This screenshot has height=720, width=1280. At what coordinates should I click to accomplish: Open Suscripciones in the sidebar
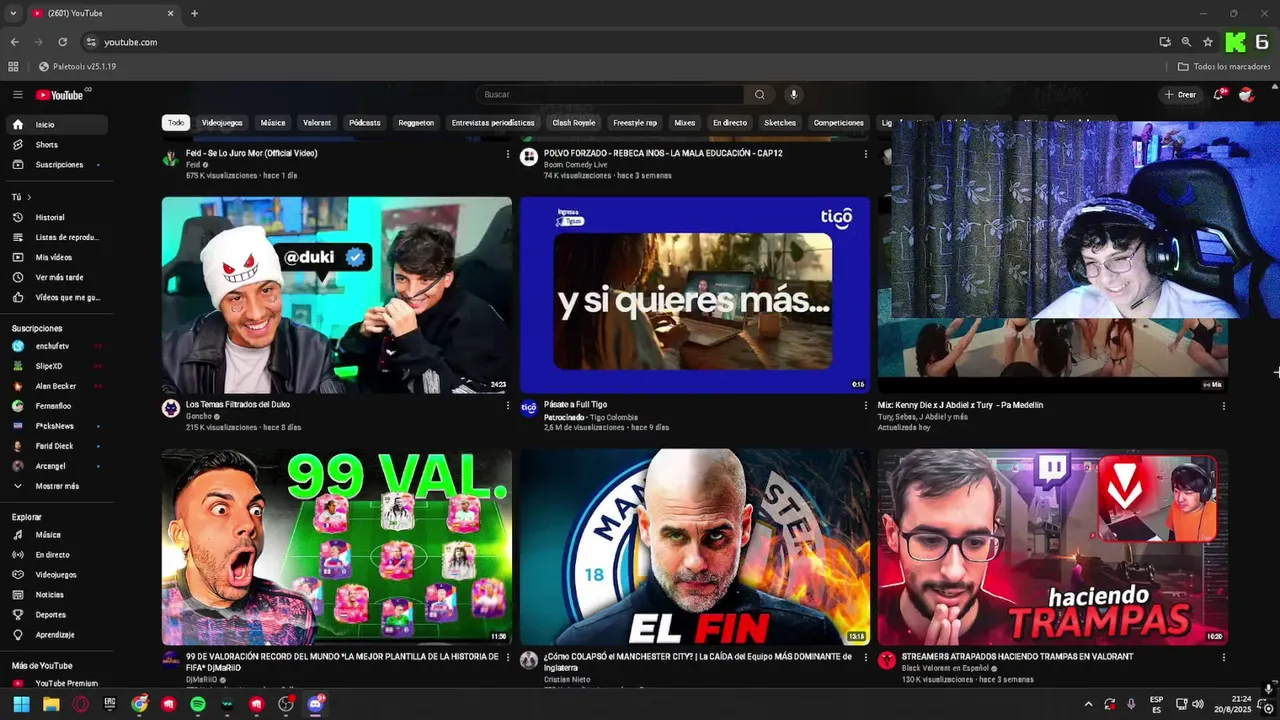[x=57, y=165]
